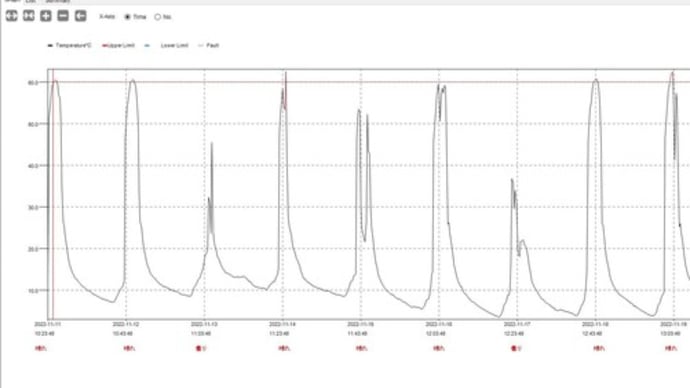Click the 12:43:48 time label
Viewport: 690px width, 388px height.
point(592,334)
